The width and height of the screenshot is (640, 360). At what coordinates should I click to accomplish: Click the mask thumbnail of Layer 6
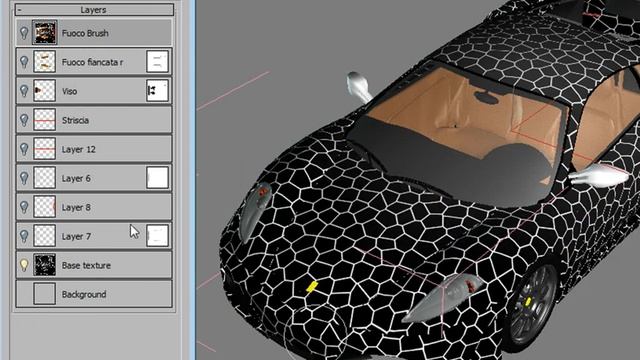pyautogui.click(x=158, y=178)
